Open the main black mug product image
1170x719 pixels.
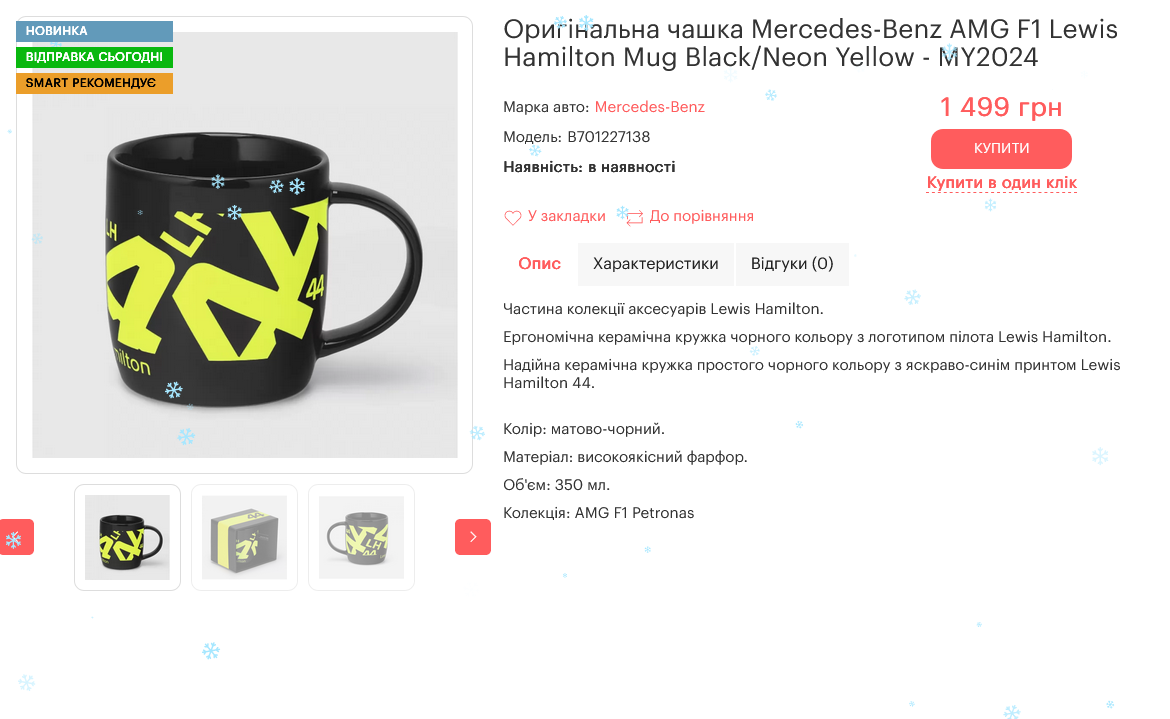coord(245,245)
